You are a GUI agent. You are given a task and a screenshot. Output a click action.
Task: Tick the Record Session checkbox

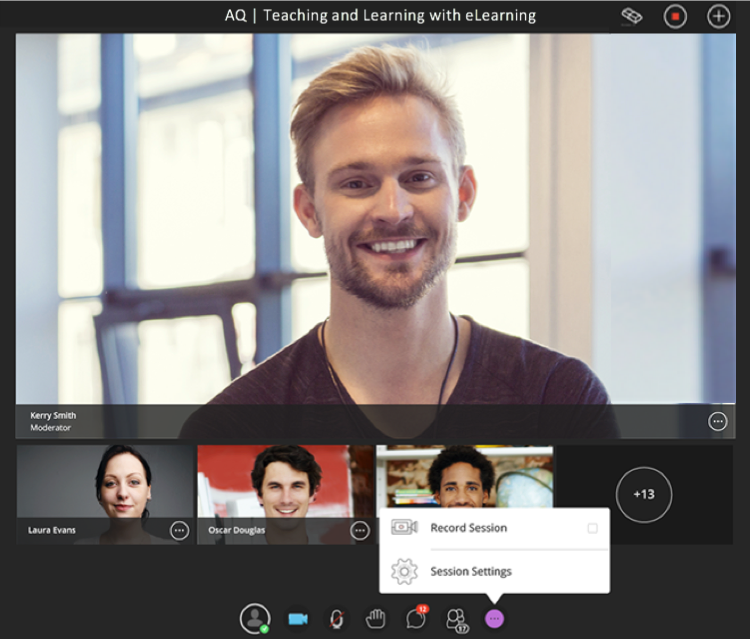(x=592, y=528)
